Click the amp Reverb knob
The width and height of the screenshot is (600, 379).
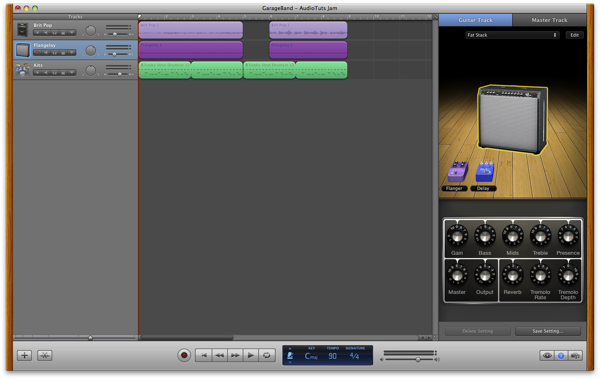click(x=512, y=275)
